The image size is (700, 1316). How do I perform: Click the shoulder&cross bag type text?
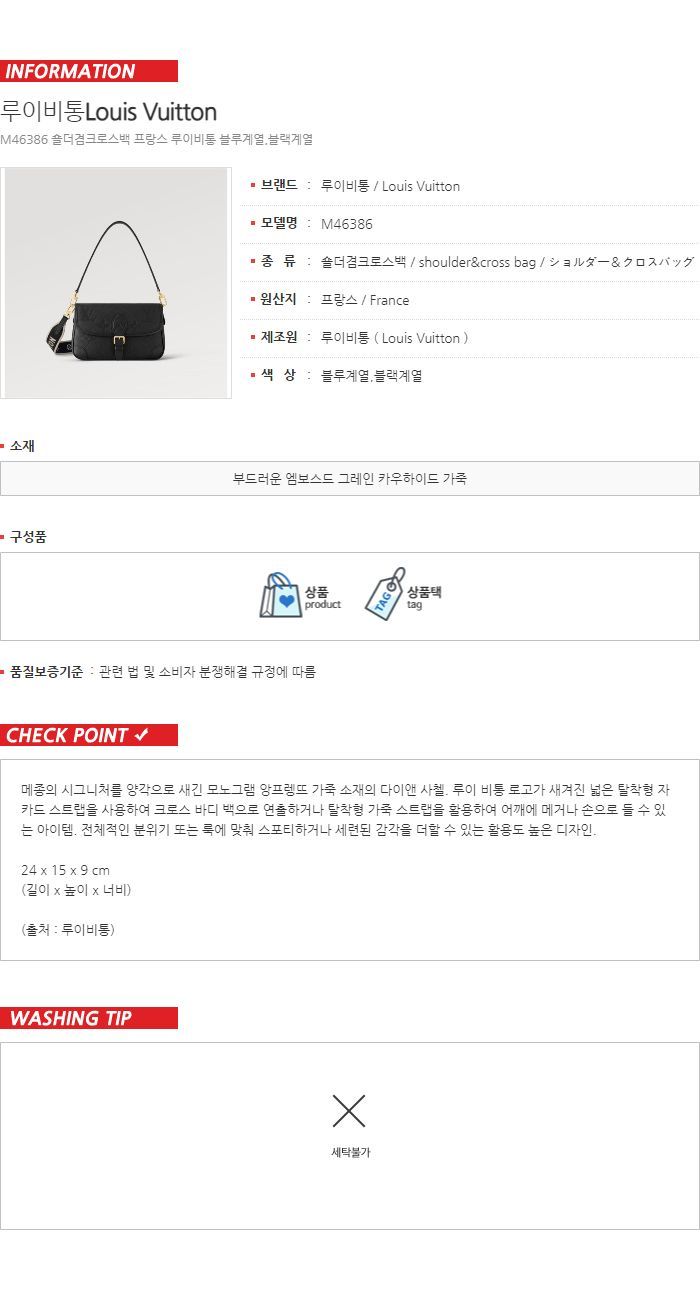478,262
